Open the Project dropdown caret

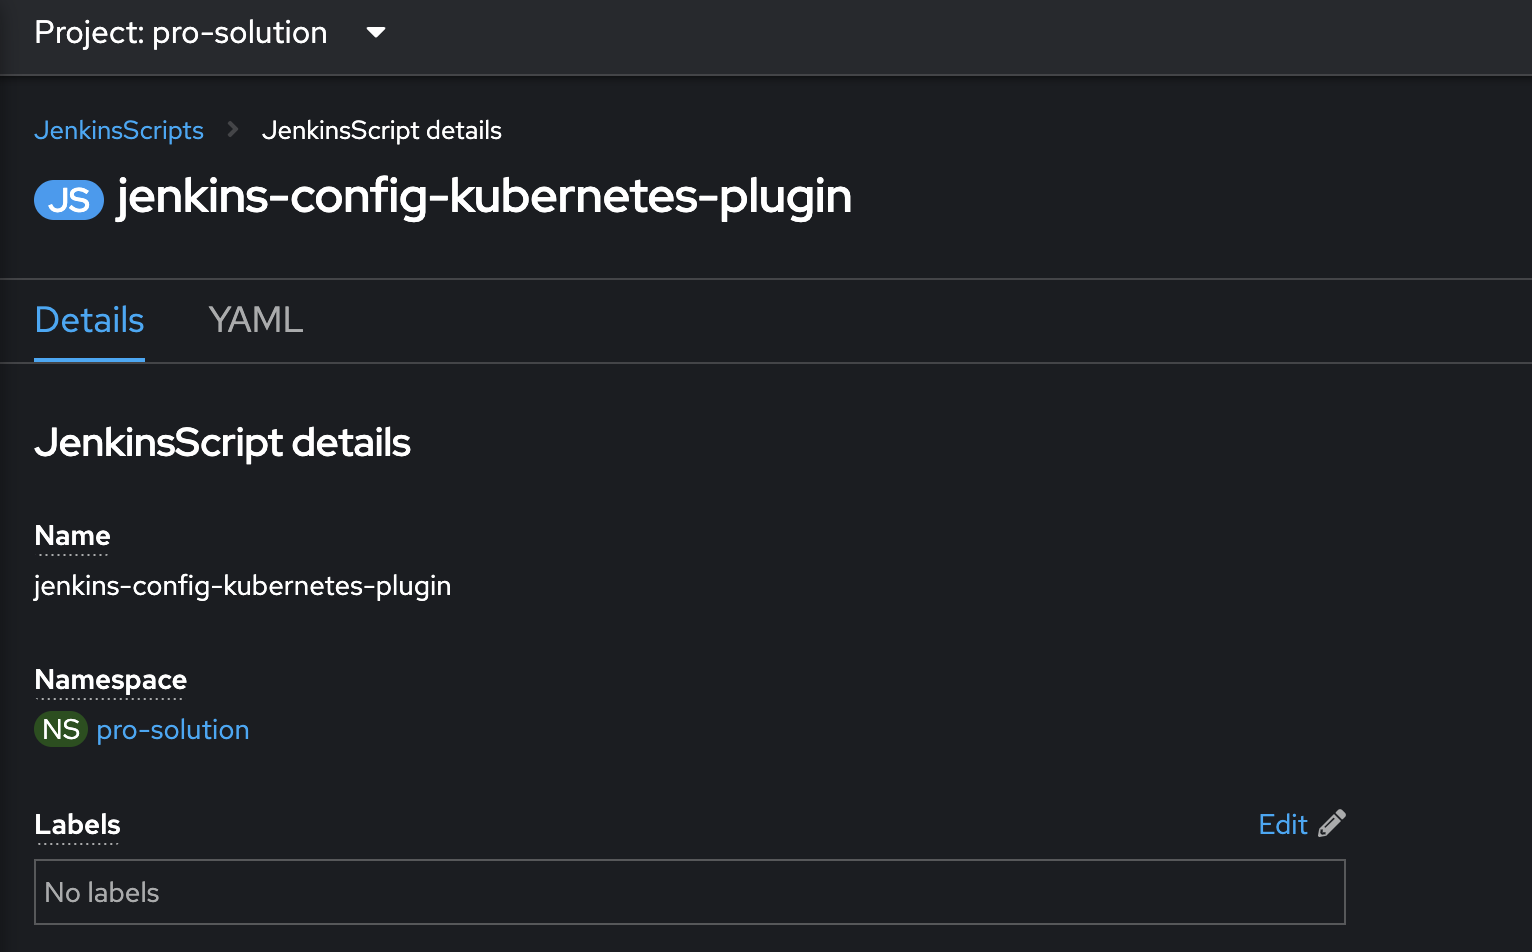point(376,32)
